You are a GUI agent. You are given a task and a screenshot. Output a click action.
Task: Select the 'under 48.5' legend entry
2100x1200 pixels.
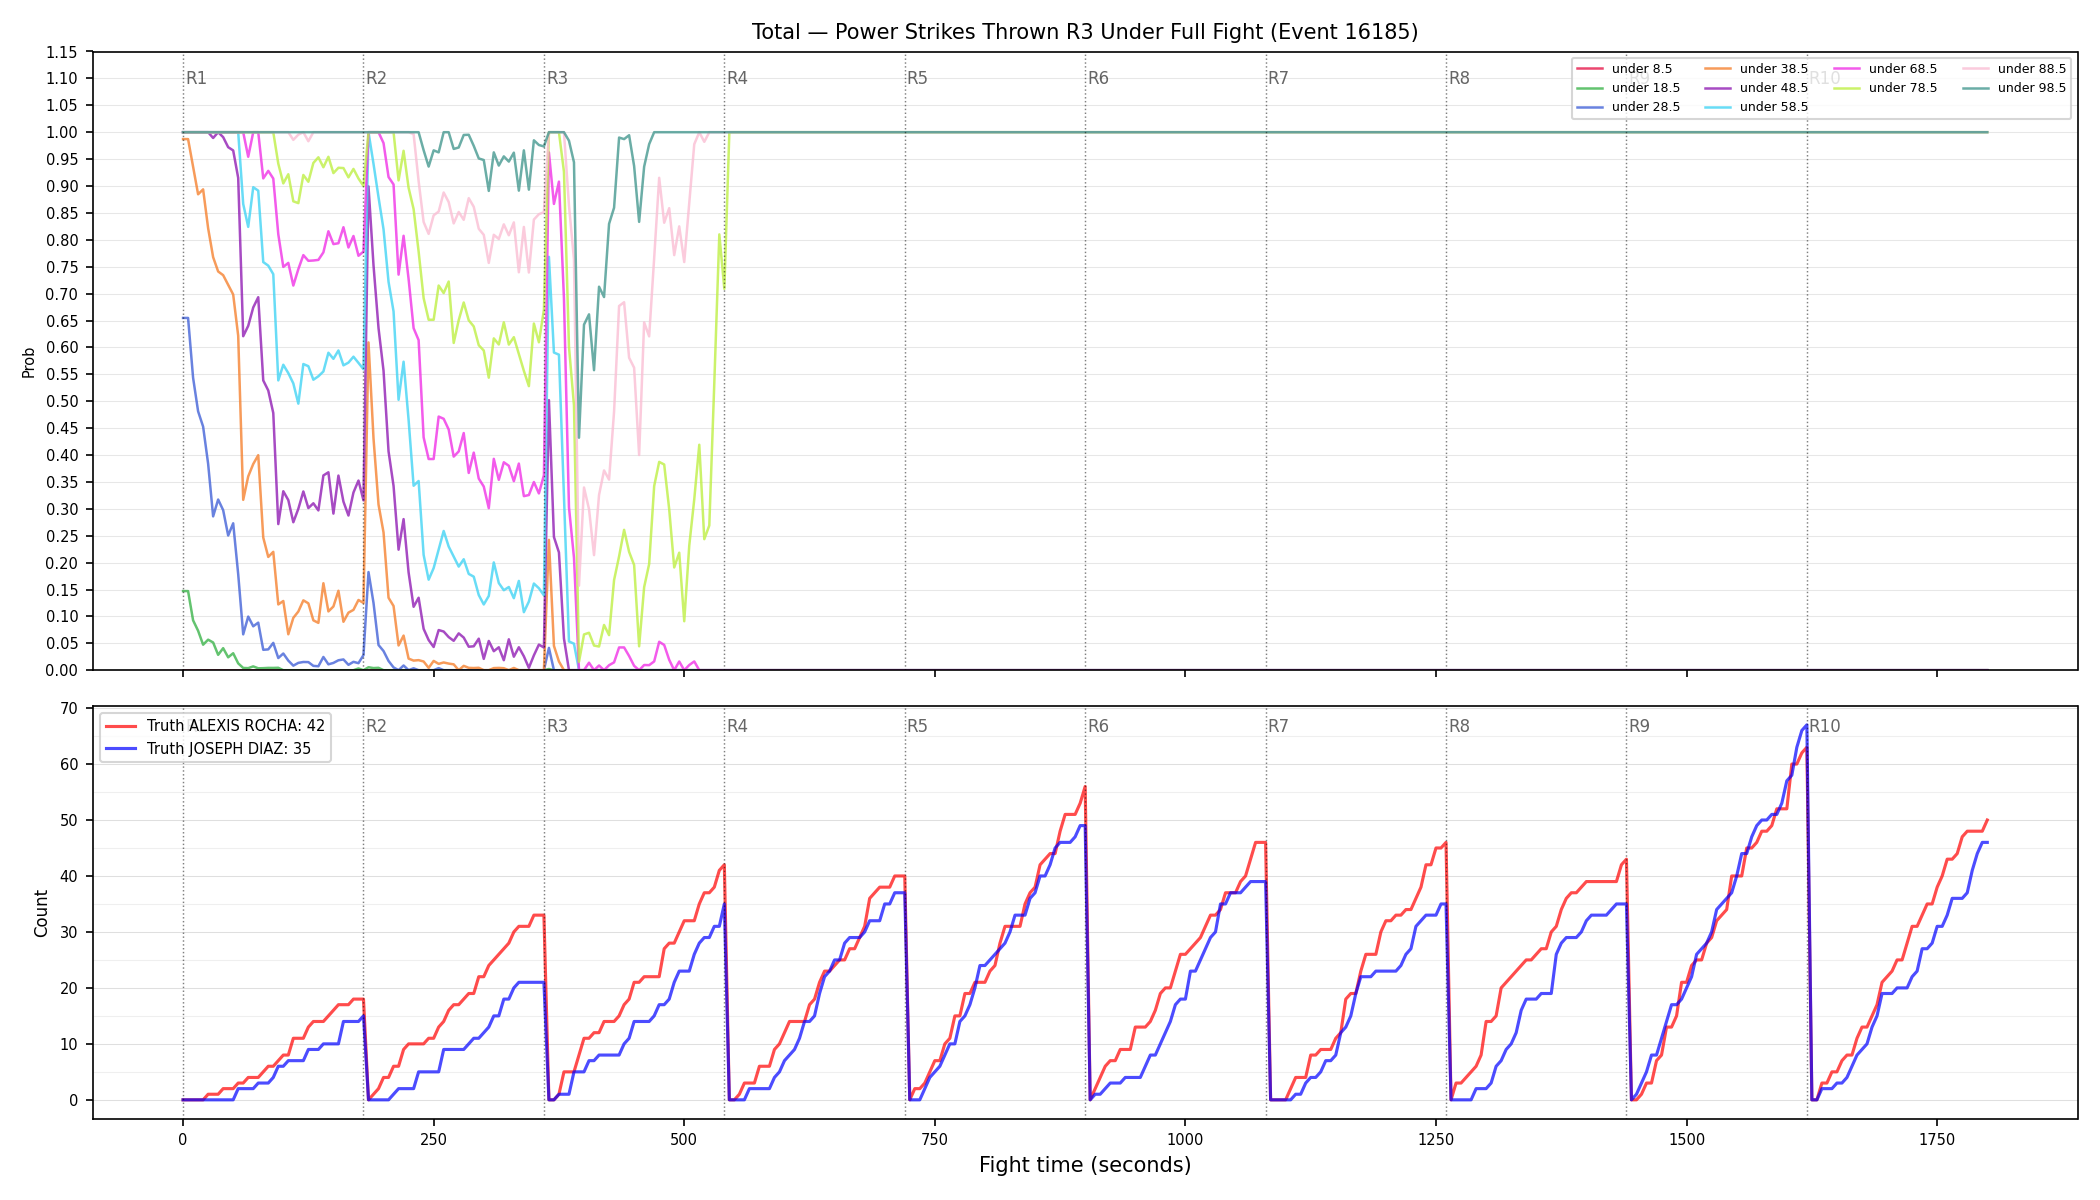pos(1757,88)
